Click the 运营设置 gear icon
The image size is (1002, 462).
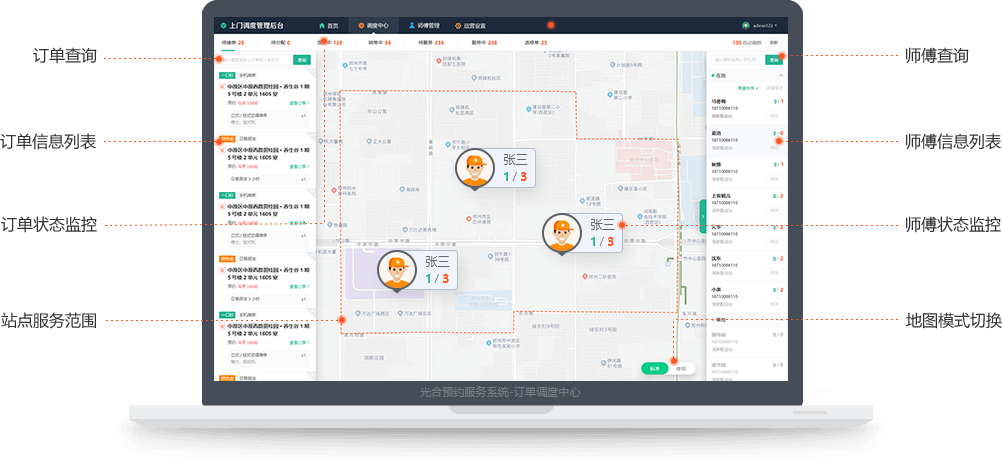[458, 25]
